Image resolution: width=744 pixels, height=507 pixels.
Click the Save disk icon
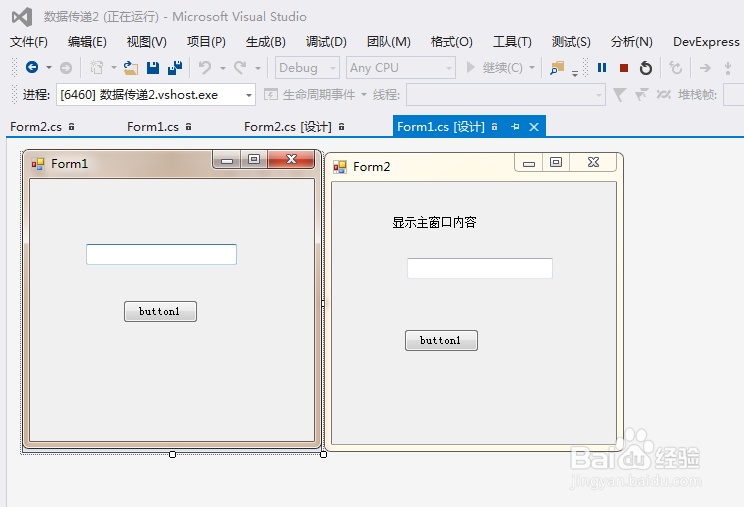[x=153, y=68]
